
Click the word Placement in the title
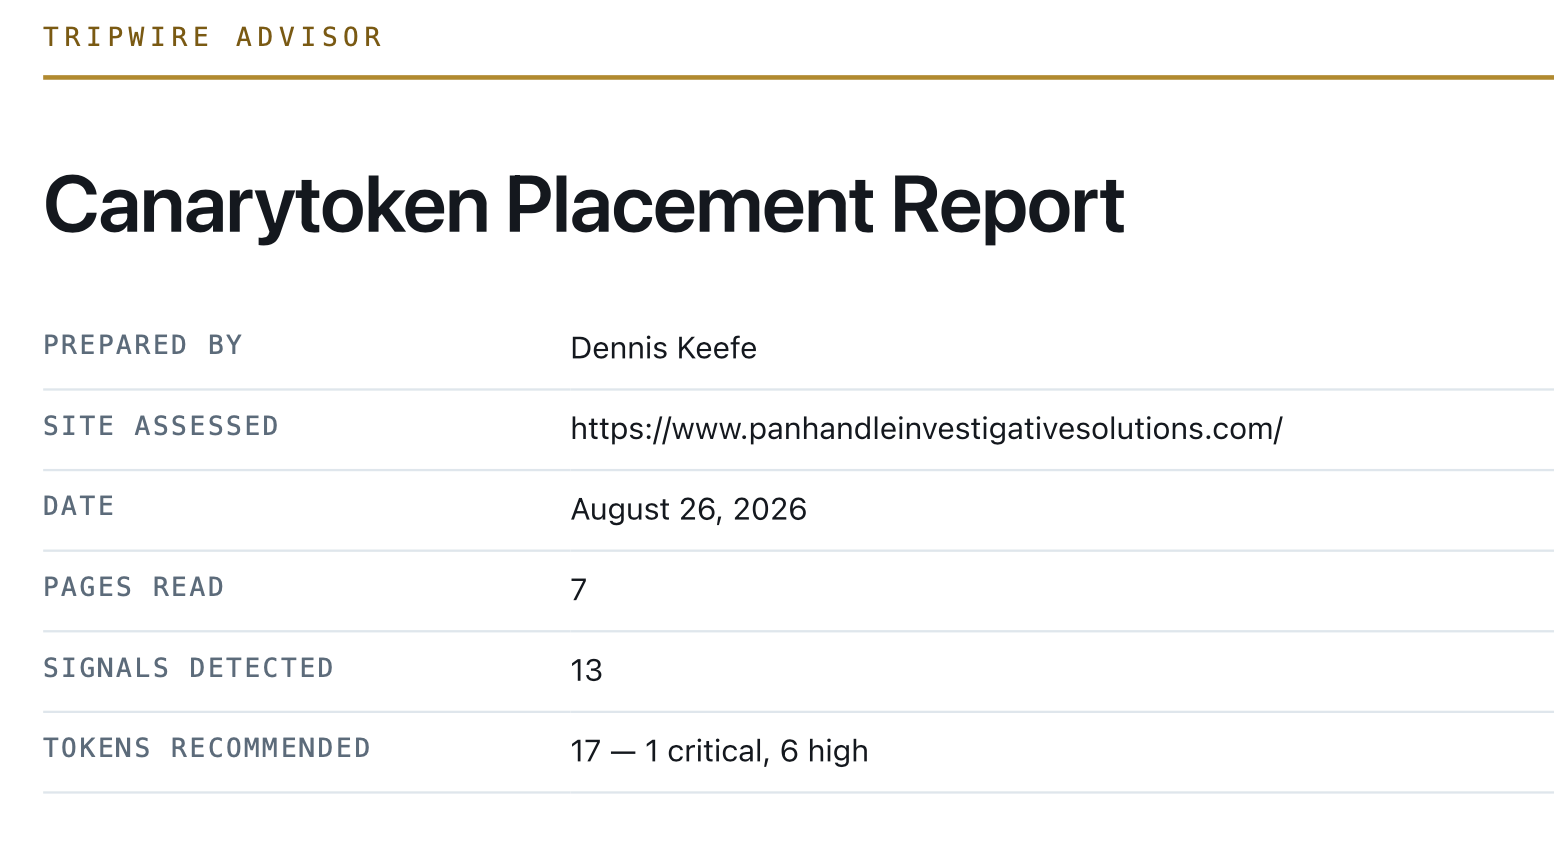point(690,206)
